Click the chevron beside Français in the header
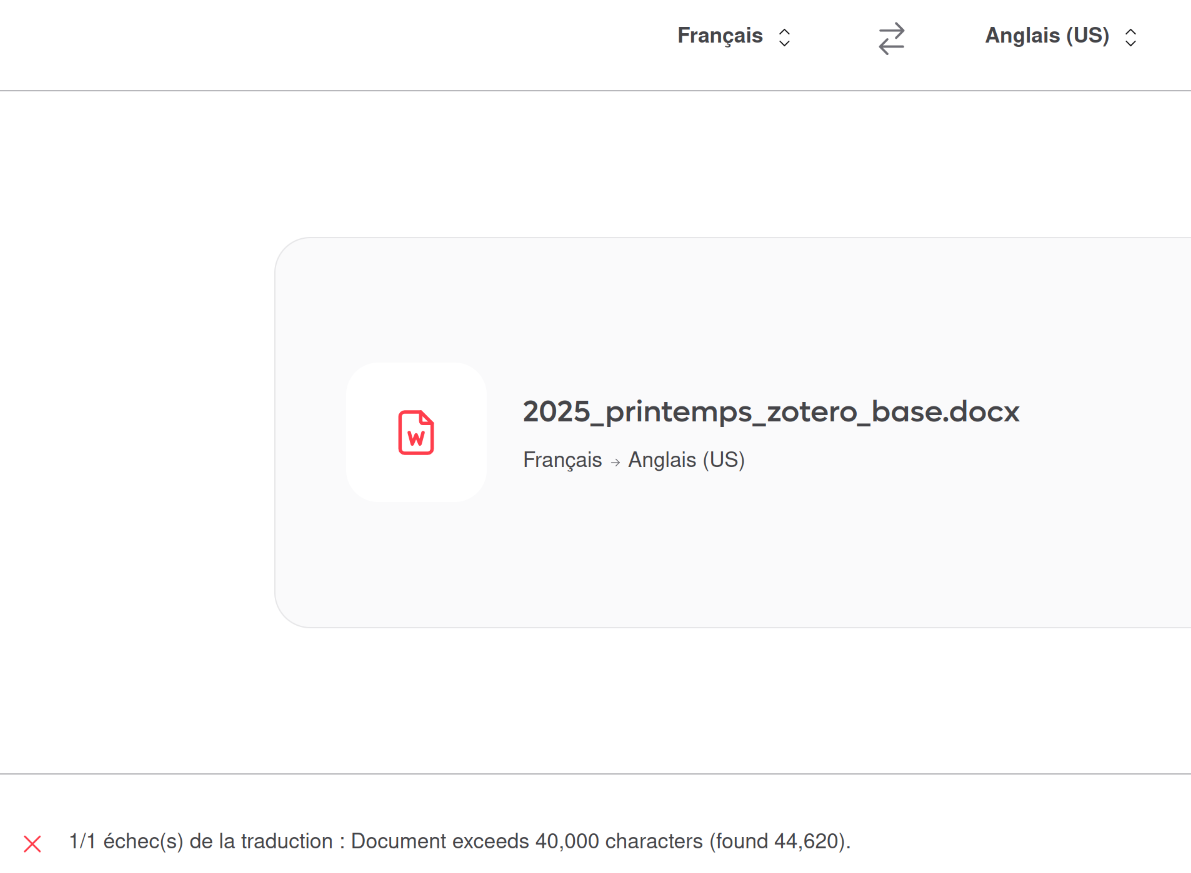Screen dimensions: 1191x873 click(x=784, y=36)
